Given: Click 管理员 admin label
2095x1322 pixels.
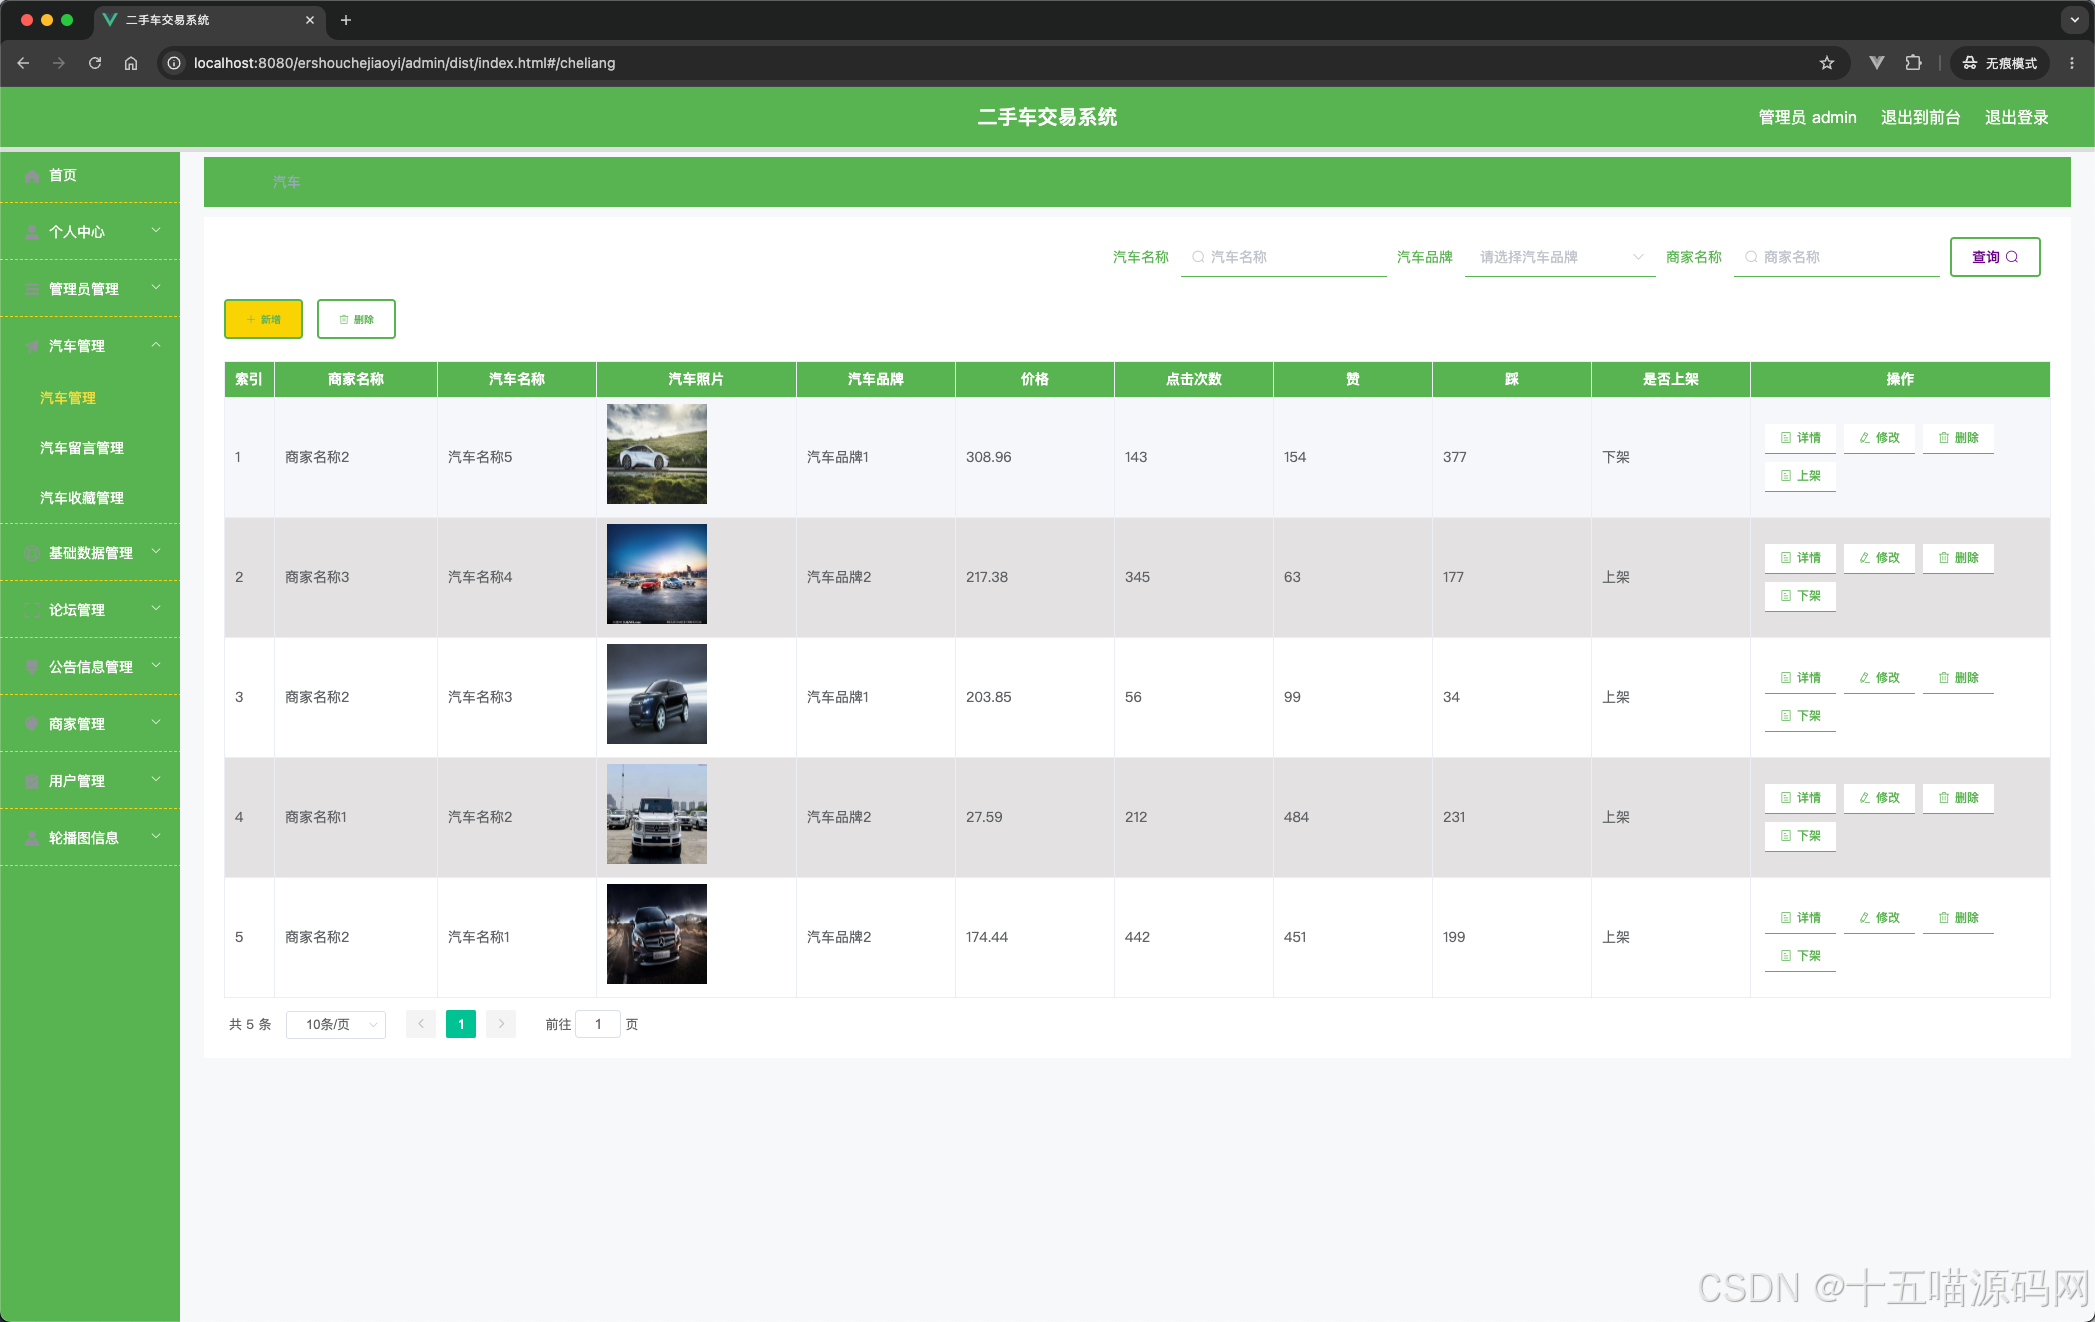Looking at the screenshot, I should click(1807, 117).
